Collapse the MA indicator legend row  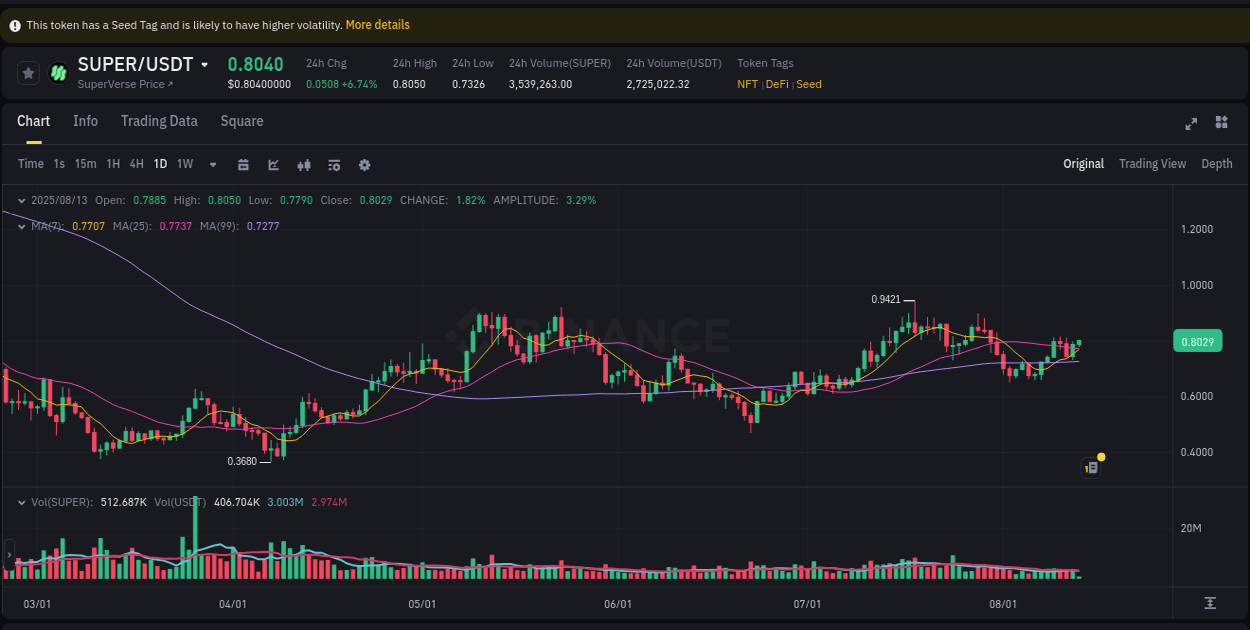(20, 227)
